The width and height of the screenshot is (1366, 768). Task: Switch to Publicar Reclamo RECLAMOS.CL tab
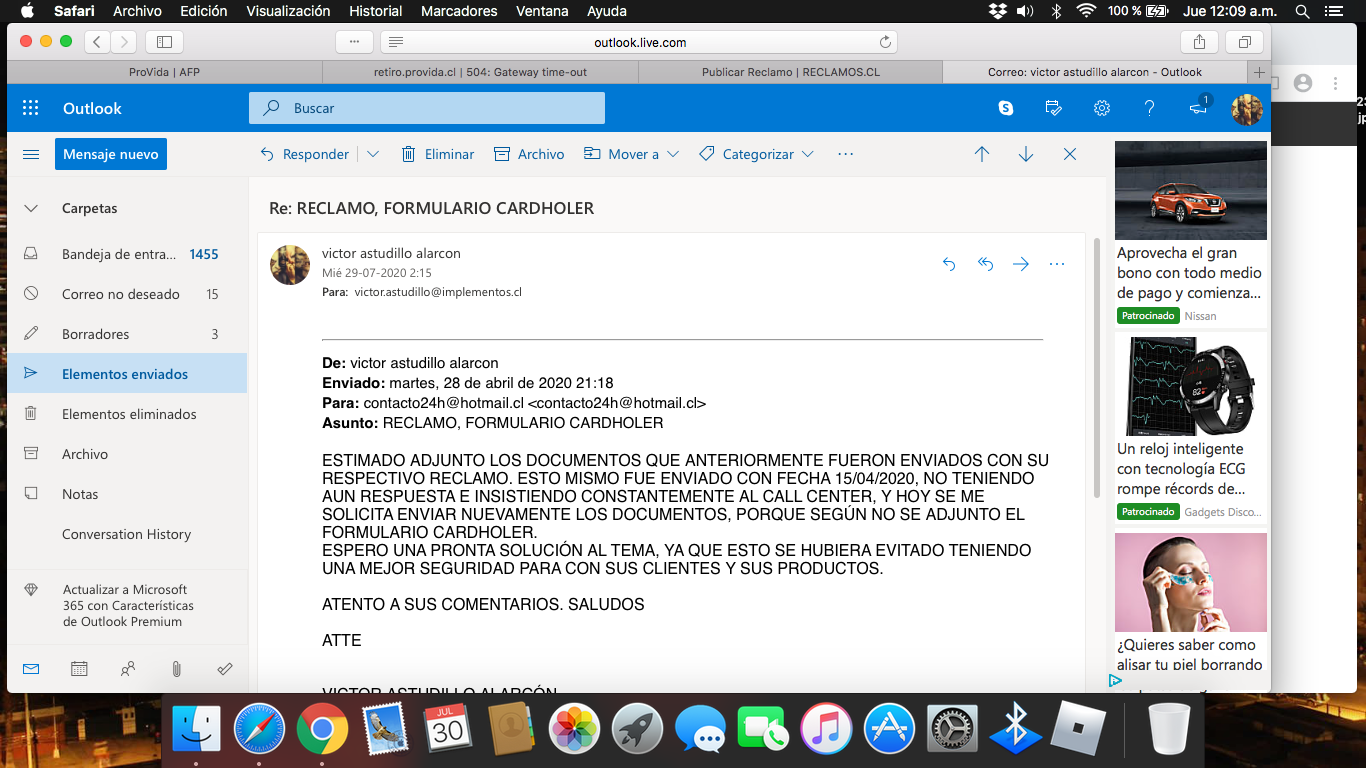coord(790,72)
